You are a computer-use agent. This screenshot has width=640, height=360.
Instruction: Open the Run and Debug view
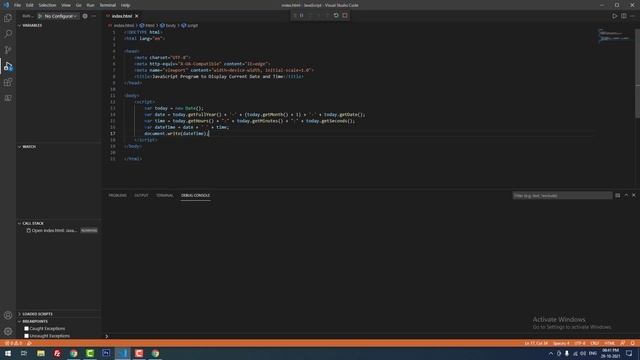(8, 66)
